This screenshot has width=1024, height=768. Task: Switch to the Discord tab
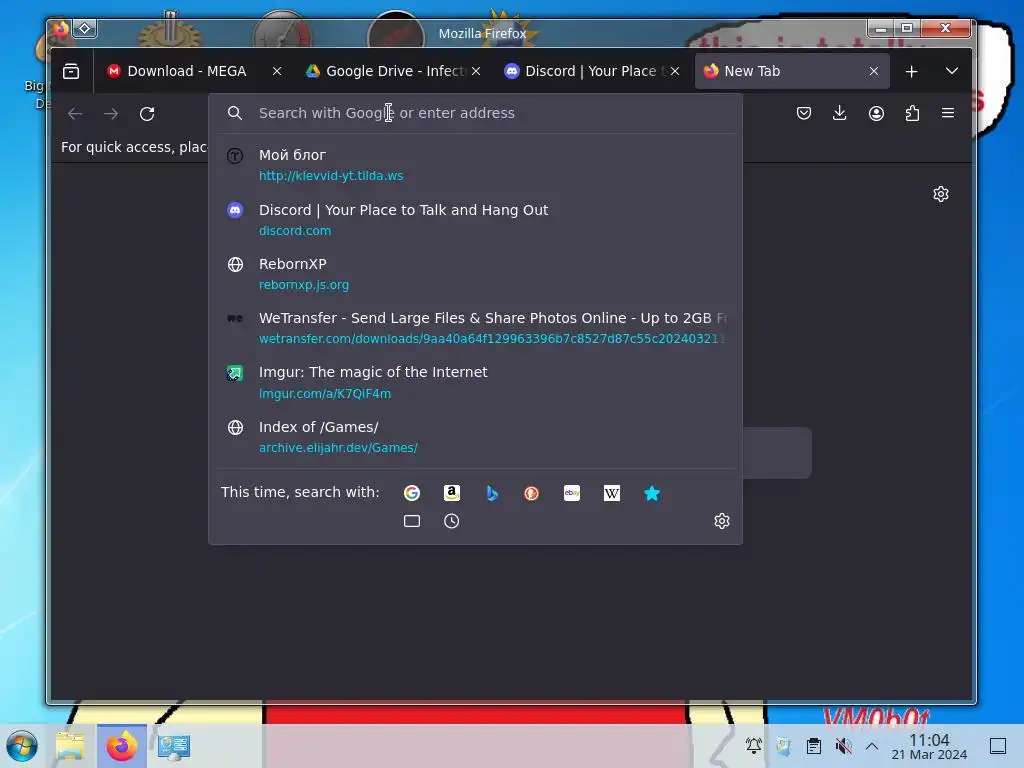pos(592,71)
